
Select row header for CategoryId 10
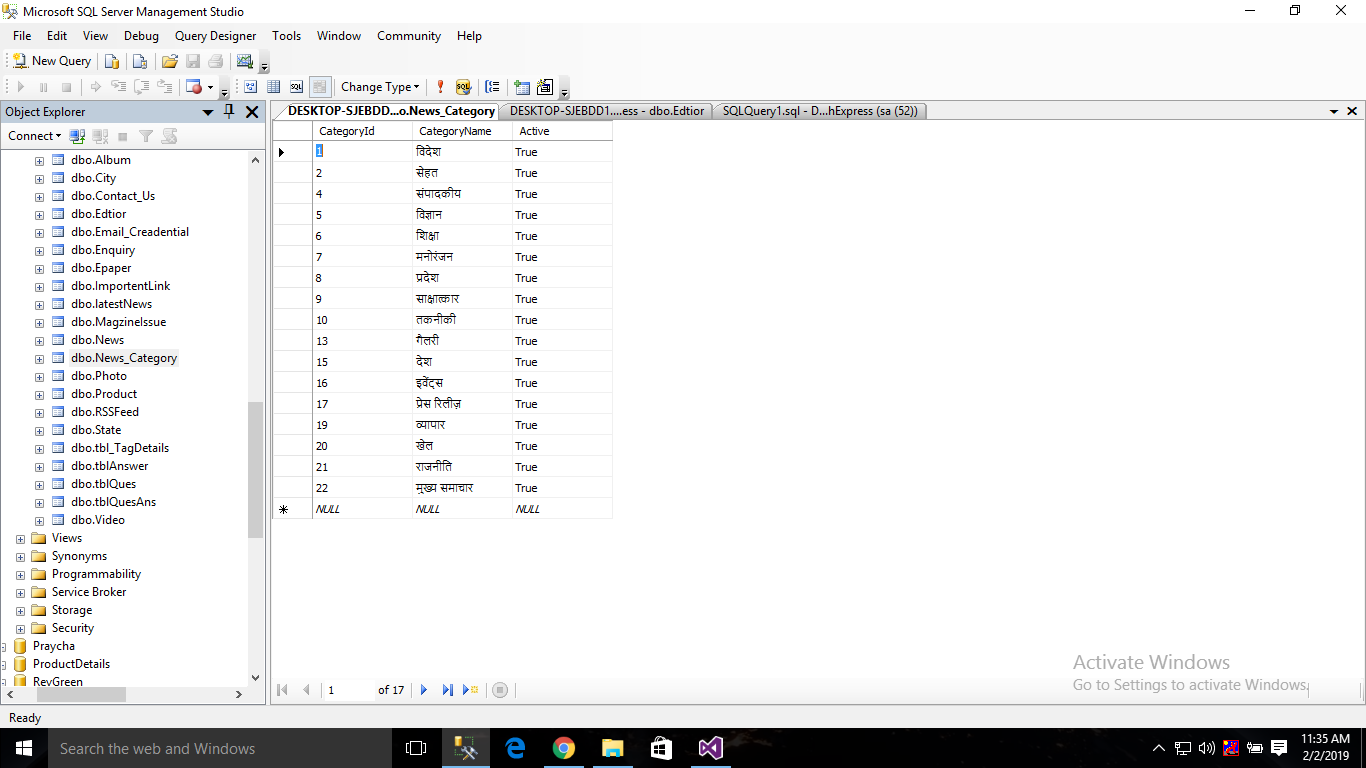pos(292,320)
